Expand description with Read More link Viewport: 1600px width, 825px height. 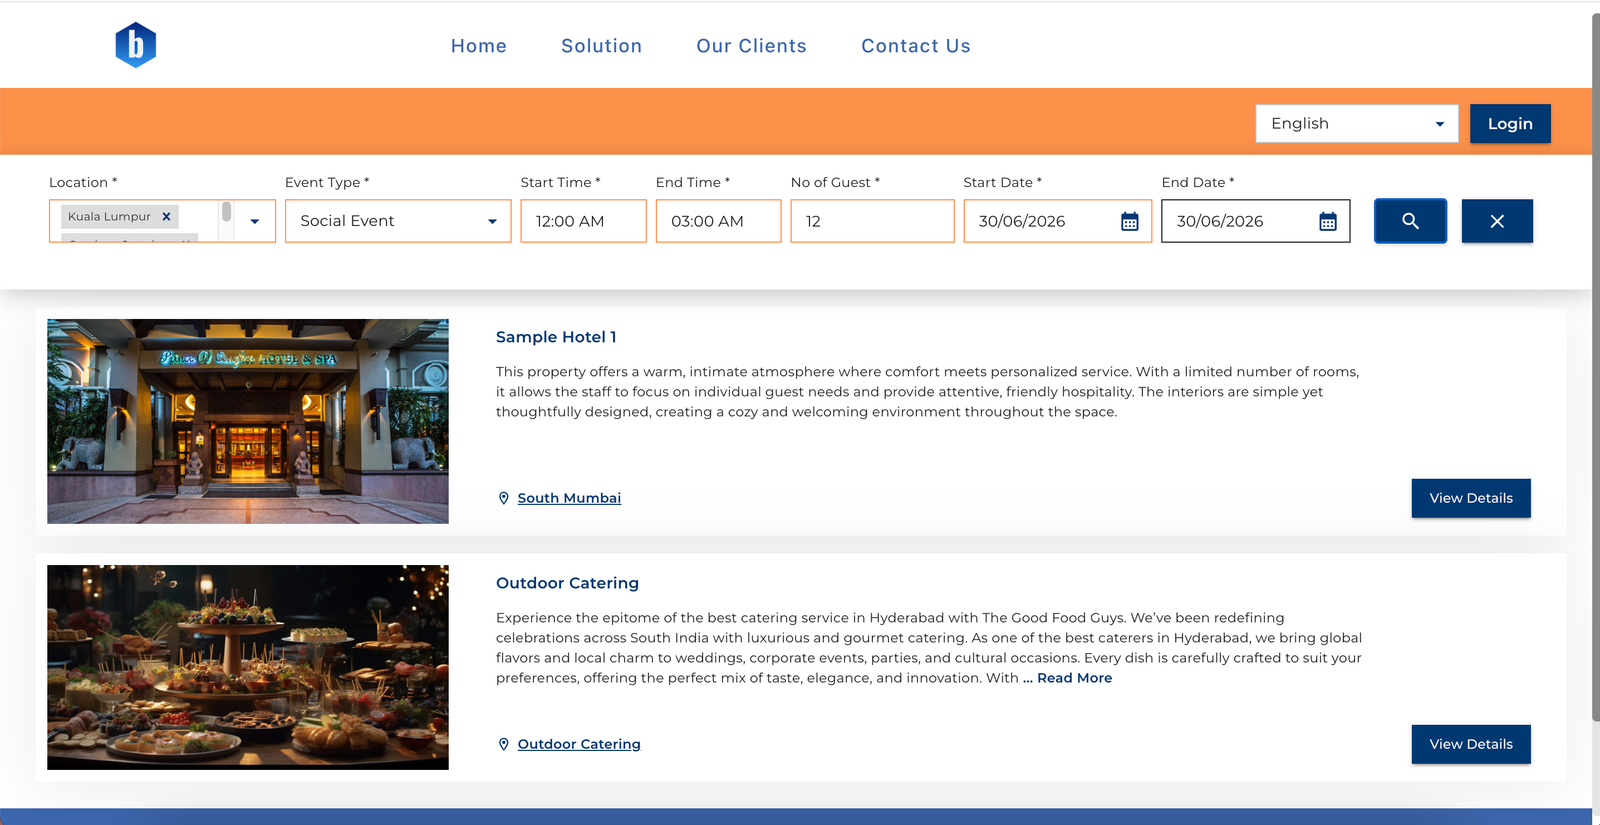pyautogui.click(x=1074, y=678)
